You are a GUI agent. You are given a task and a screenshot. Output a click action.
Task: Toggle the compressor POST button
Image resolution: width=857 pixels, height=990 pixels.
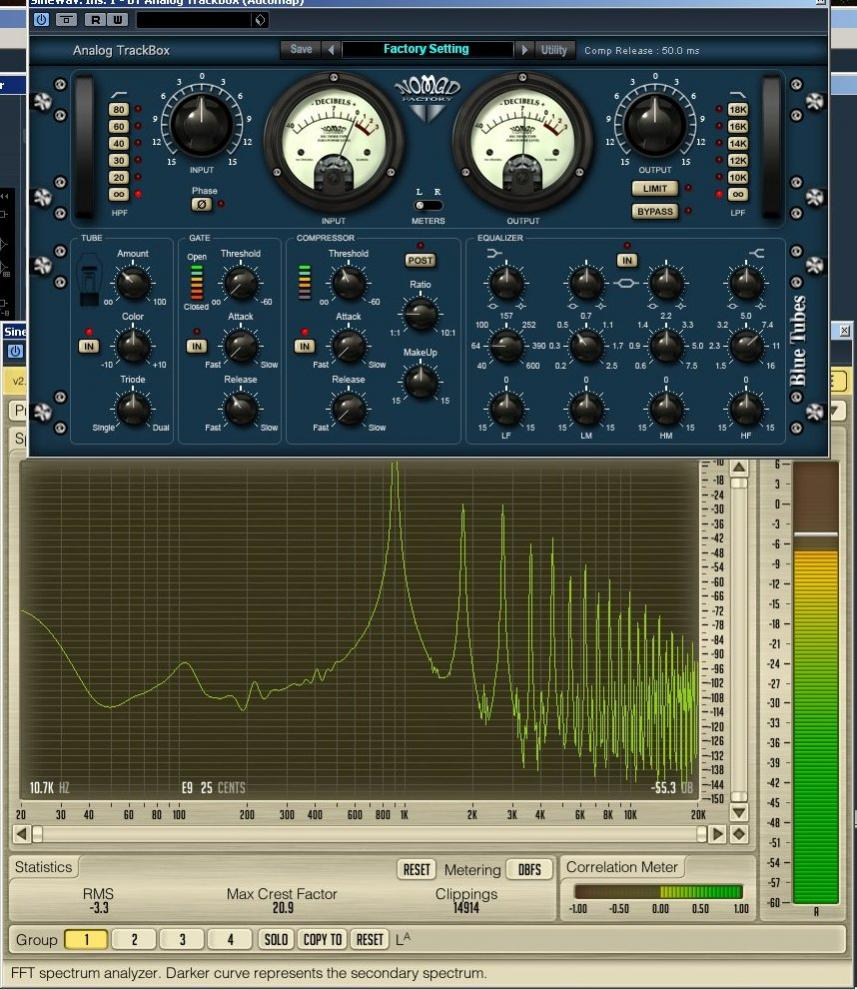[x=420, y=260]
